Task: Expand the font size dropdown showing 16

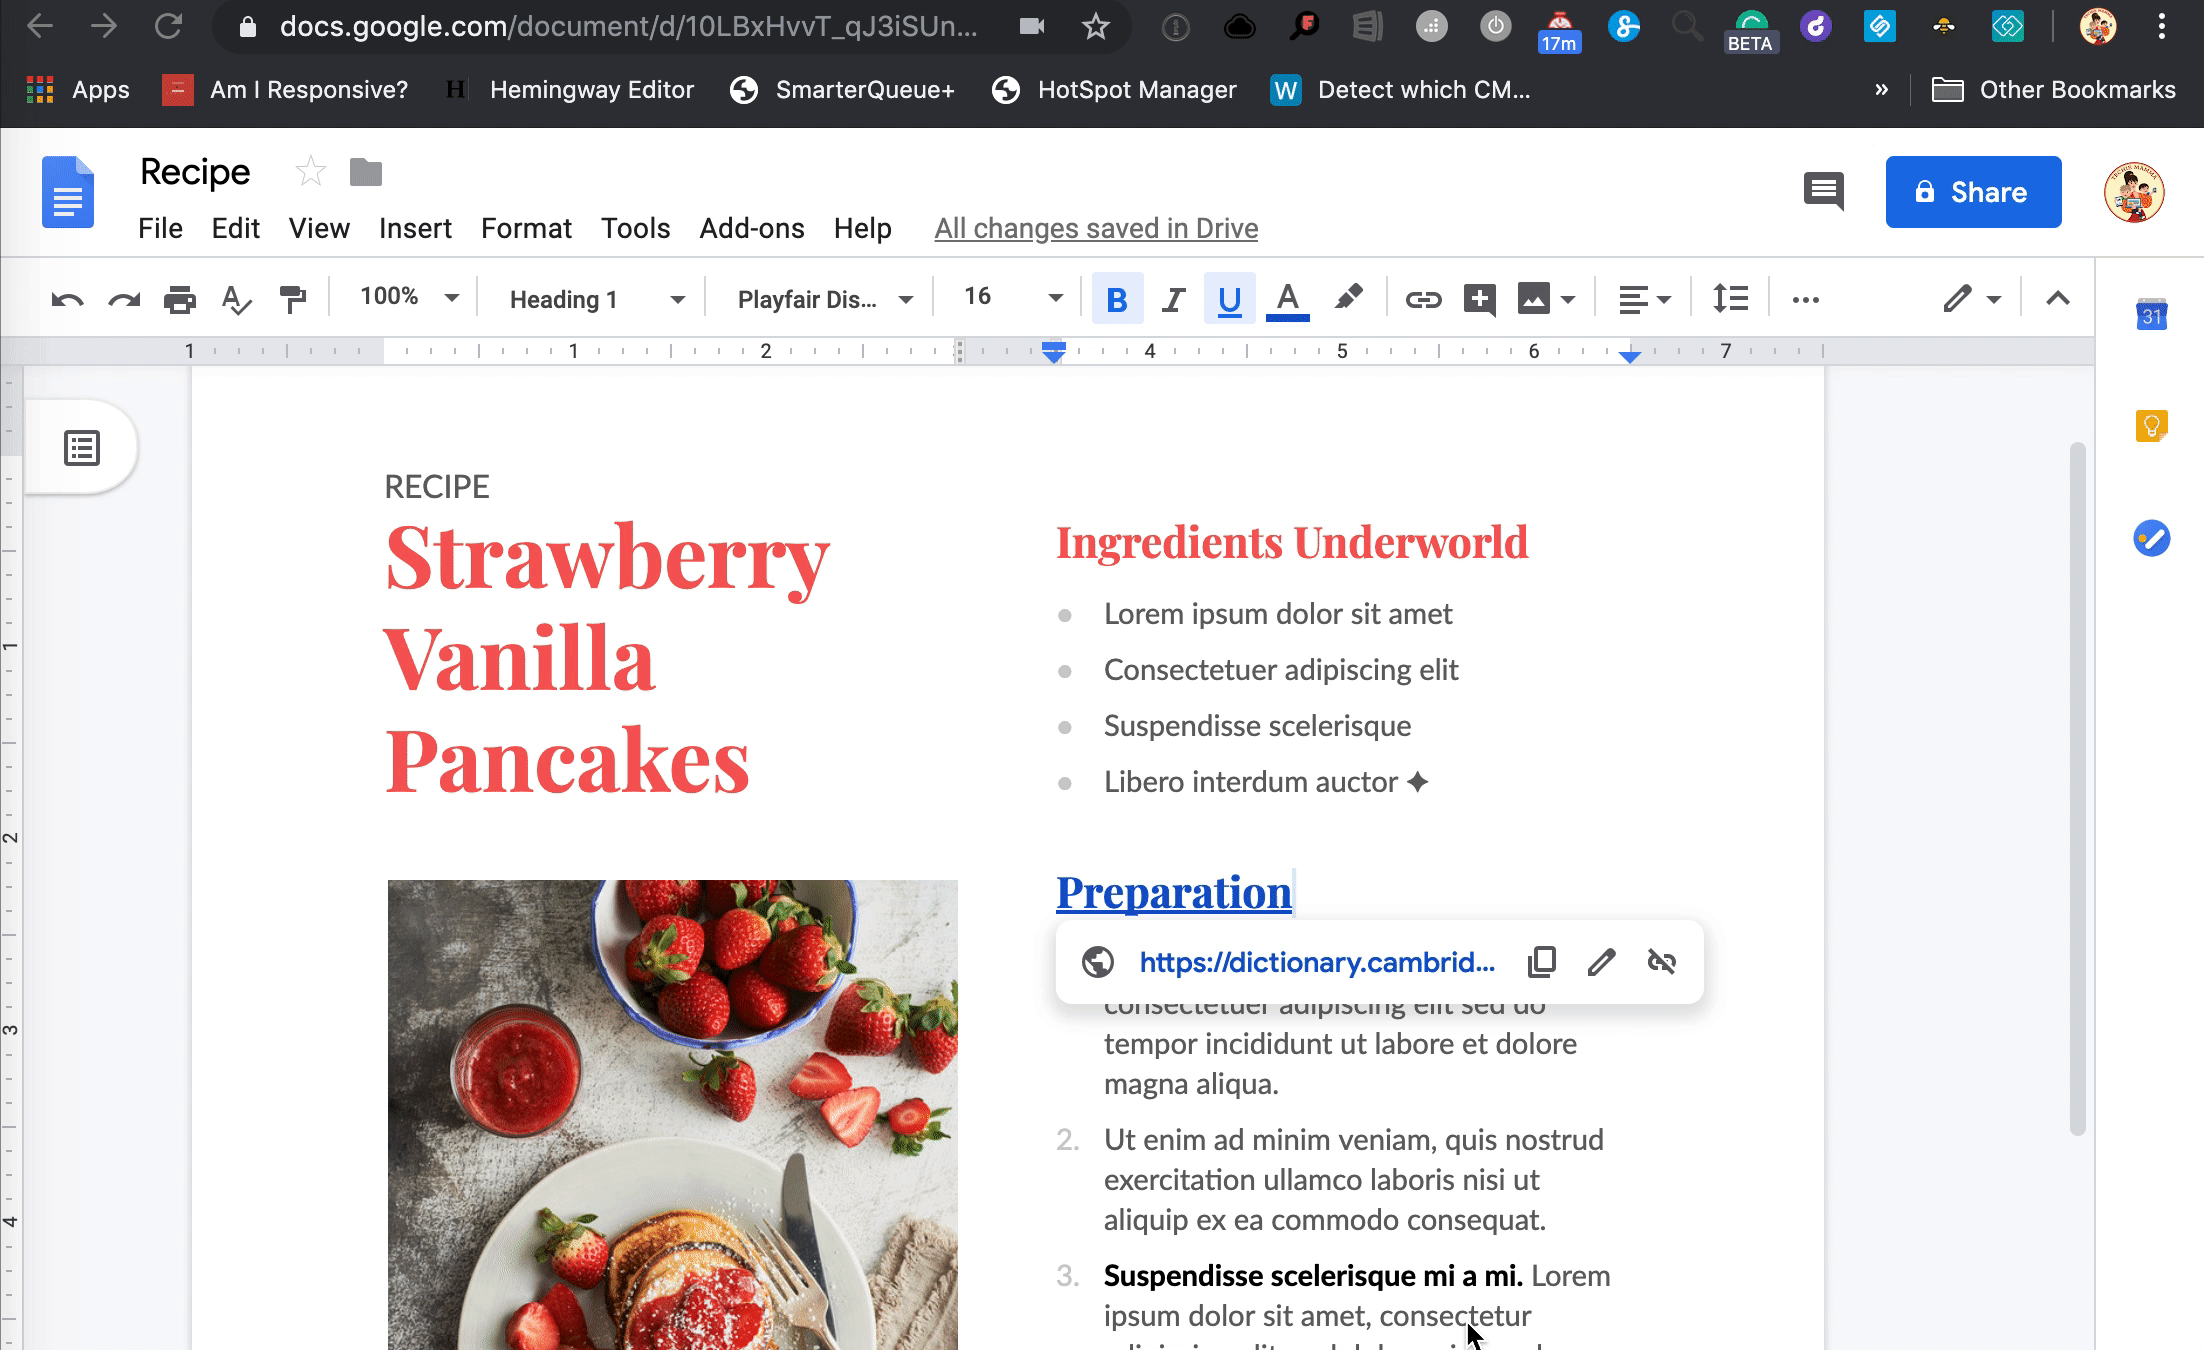Action: pos(1055,299)
